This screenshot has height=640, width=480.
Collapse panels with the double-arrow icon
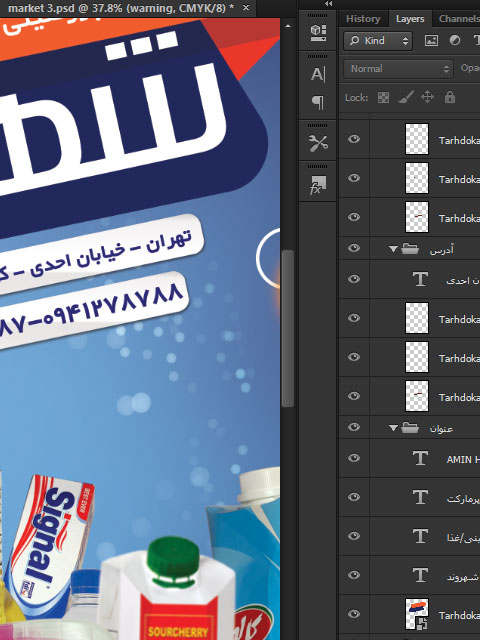click(329, 4)
